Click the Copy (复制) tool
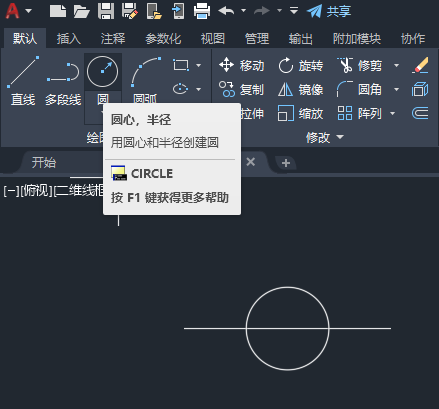The image size is (439, 409). 242,89
